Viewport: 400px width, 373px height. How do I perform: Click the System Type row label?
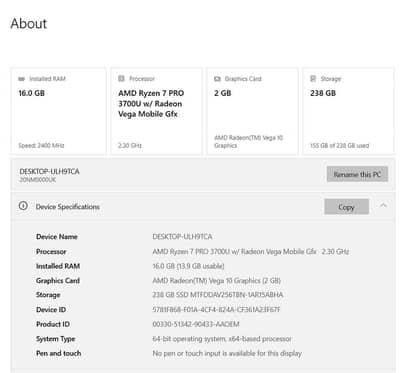[x=56, y=339]
